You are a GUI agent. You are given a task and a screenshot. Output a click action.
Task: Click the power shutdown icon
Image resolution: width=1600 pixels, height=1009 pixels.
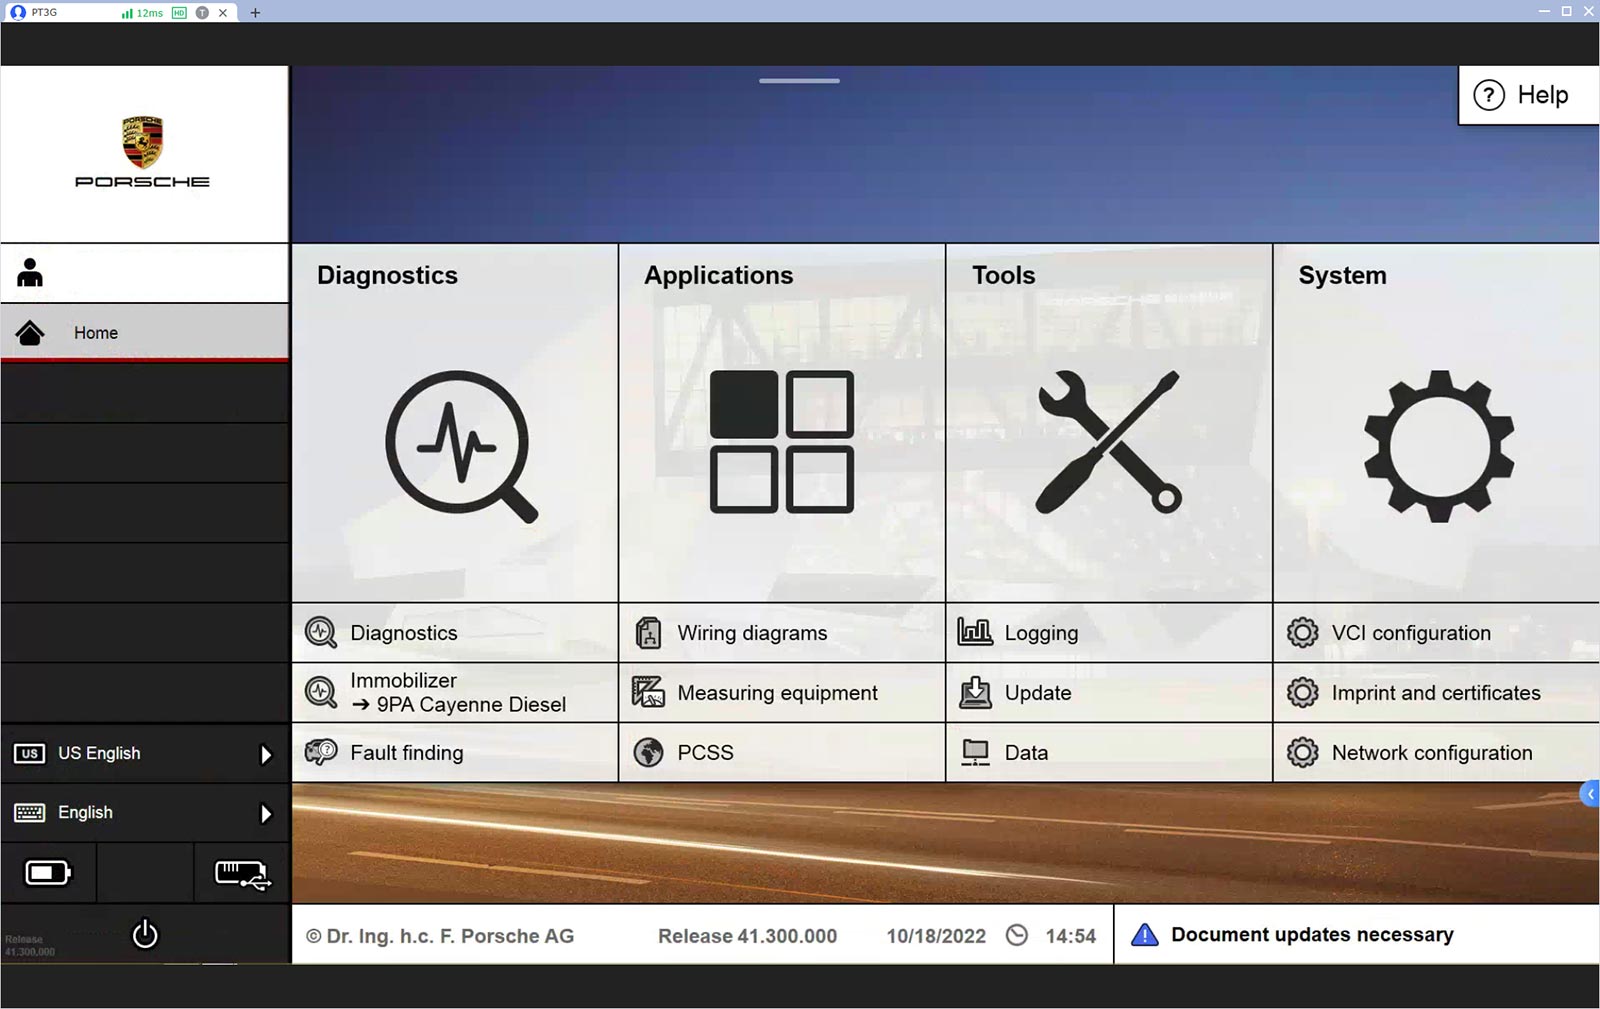coord(145,934)
